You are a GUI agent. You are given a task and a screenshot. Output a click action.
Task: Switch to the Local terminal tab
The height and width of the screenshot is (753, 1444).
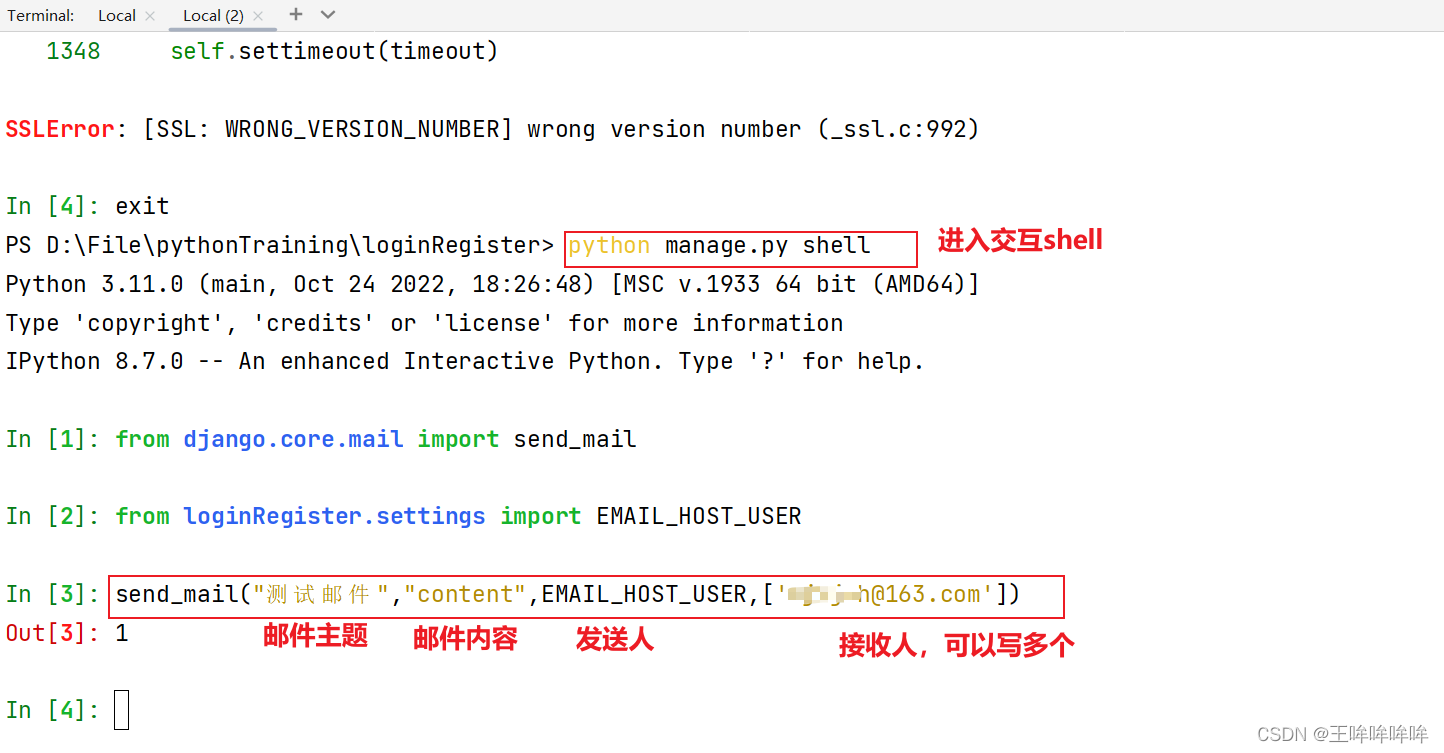(117, 15)
